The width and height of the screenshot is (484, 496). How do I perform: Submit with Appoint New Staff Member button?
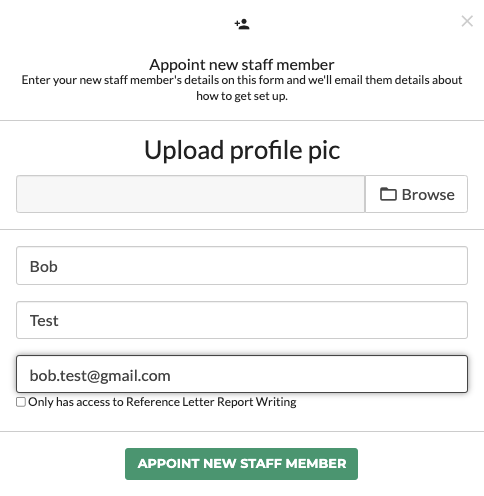pyautogui.click(x=241, y=464)
